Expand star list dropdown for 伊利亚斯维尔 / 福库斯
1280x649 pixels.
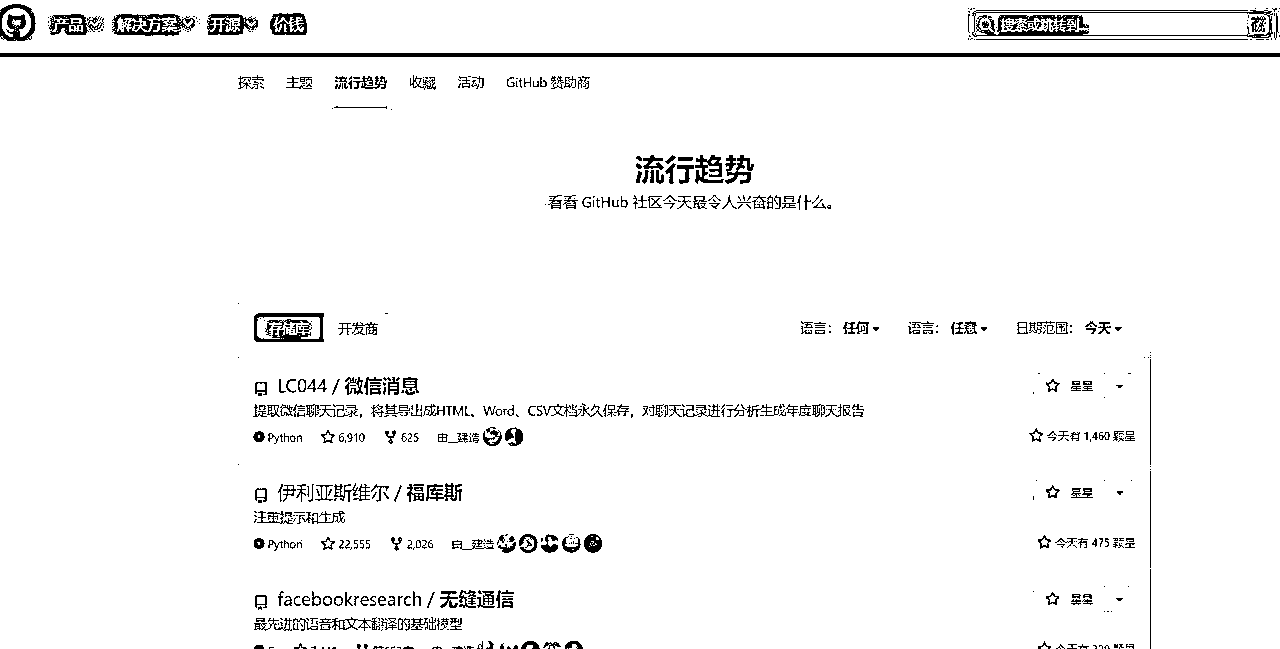[1120, 493]
